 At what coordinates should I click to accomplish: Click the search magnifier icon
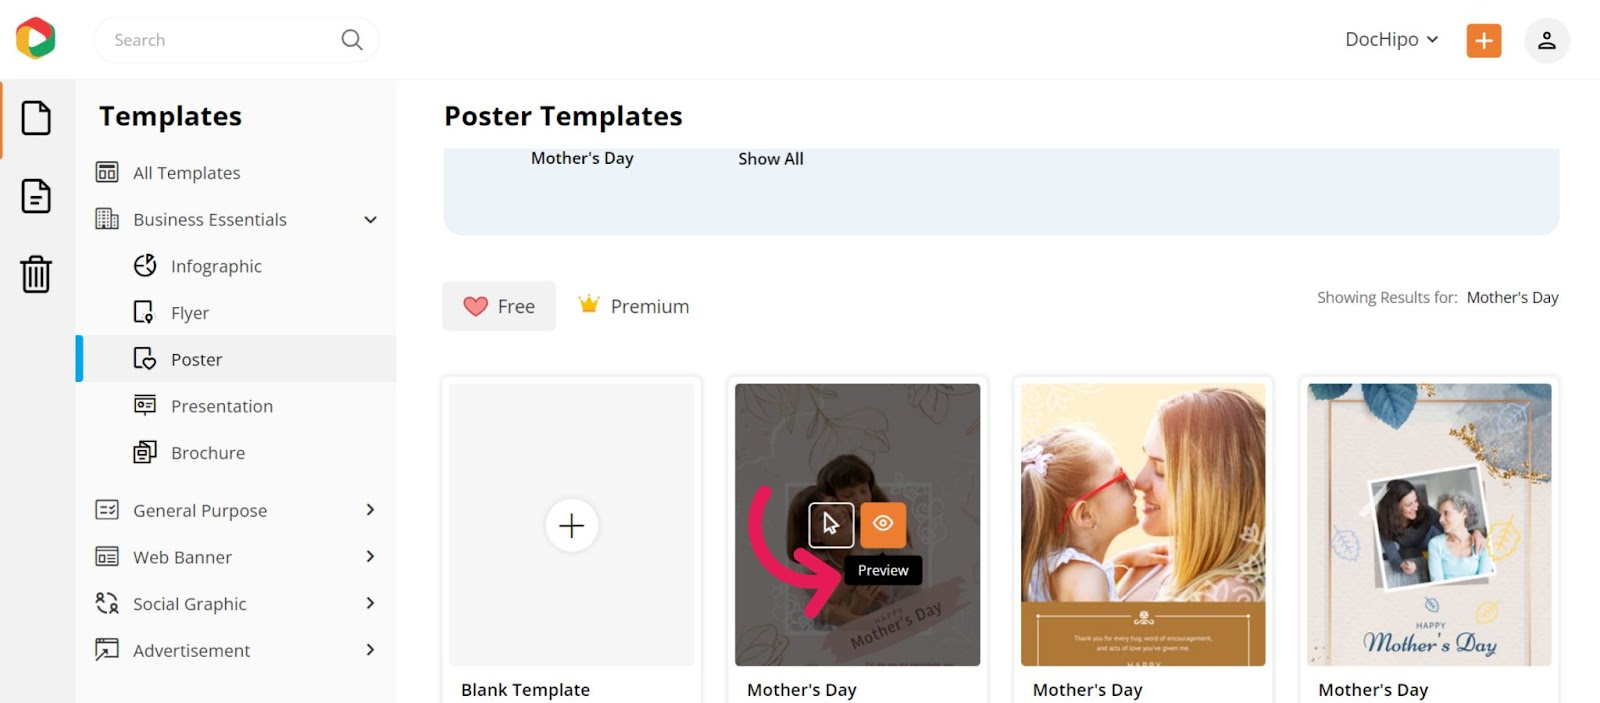[x=351, y=40]
